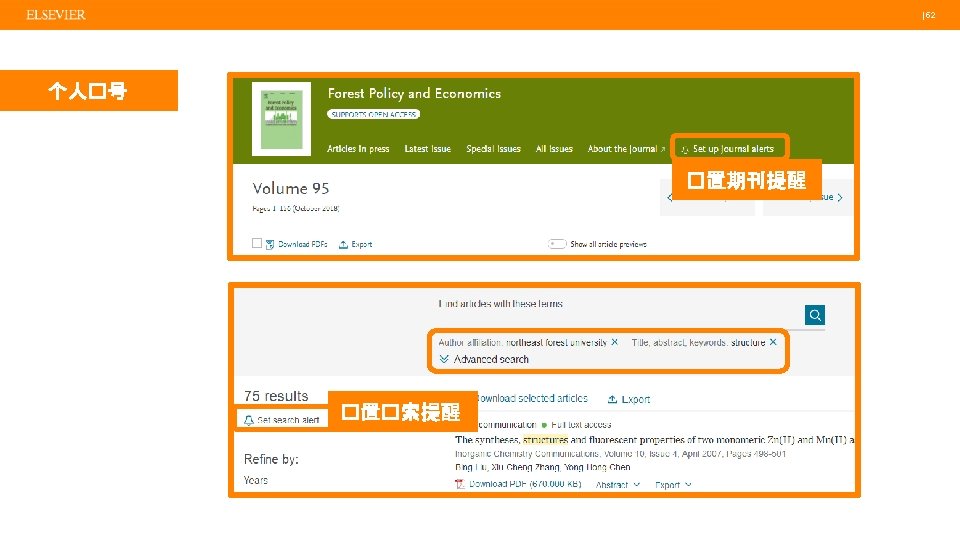Switch to the All issues tab

[x=554, y=149]
